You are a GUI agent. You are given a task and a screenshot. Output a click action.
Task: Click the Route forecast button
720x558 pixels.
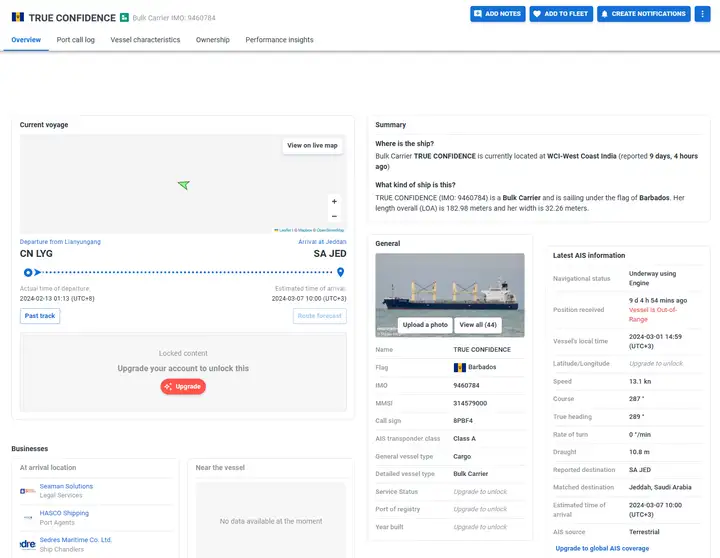(x=320, y=316)
